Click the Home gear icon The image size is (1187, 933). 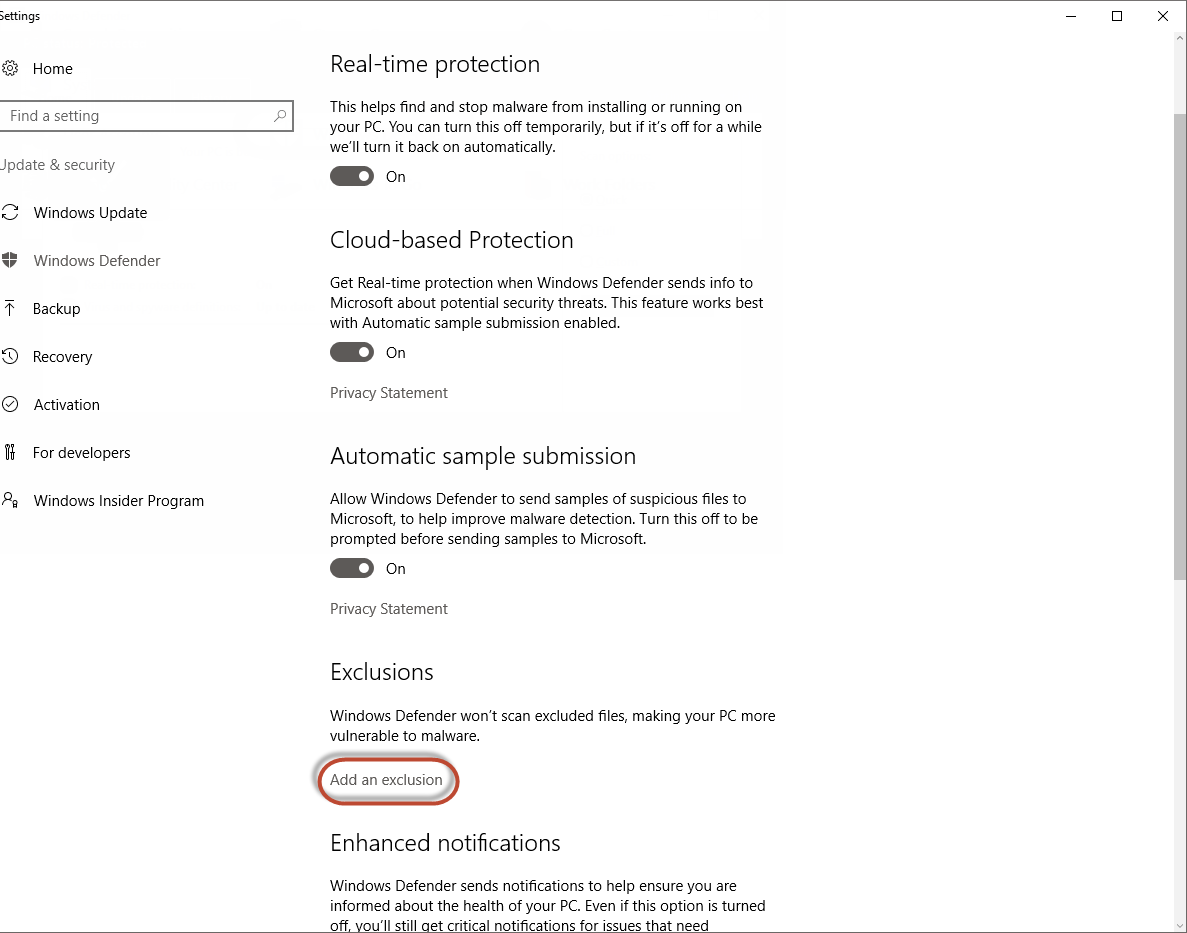(x=10, y=68)
